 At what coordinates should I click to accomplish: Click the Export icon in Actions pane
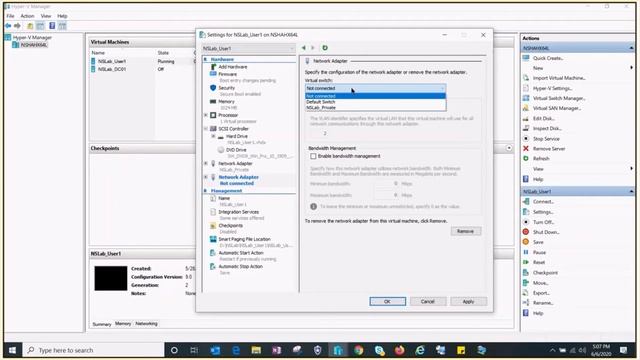coord(526,293)
